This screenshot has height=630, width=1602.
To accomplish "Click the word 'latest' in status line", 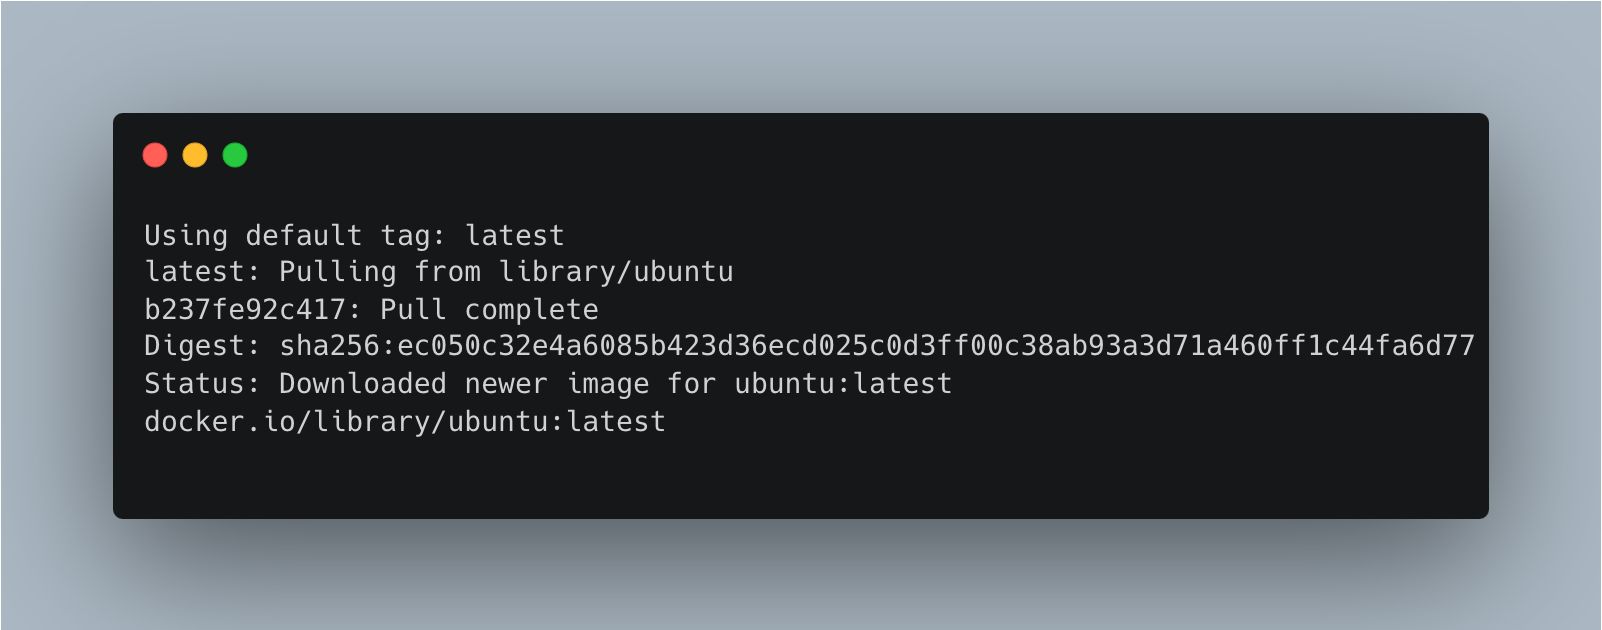I will 905,383.
